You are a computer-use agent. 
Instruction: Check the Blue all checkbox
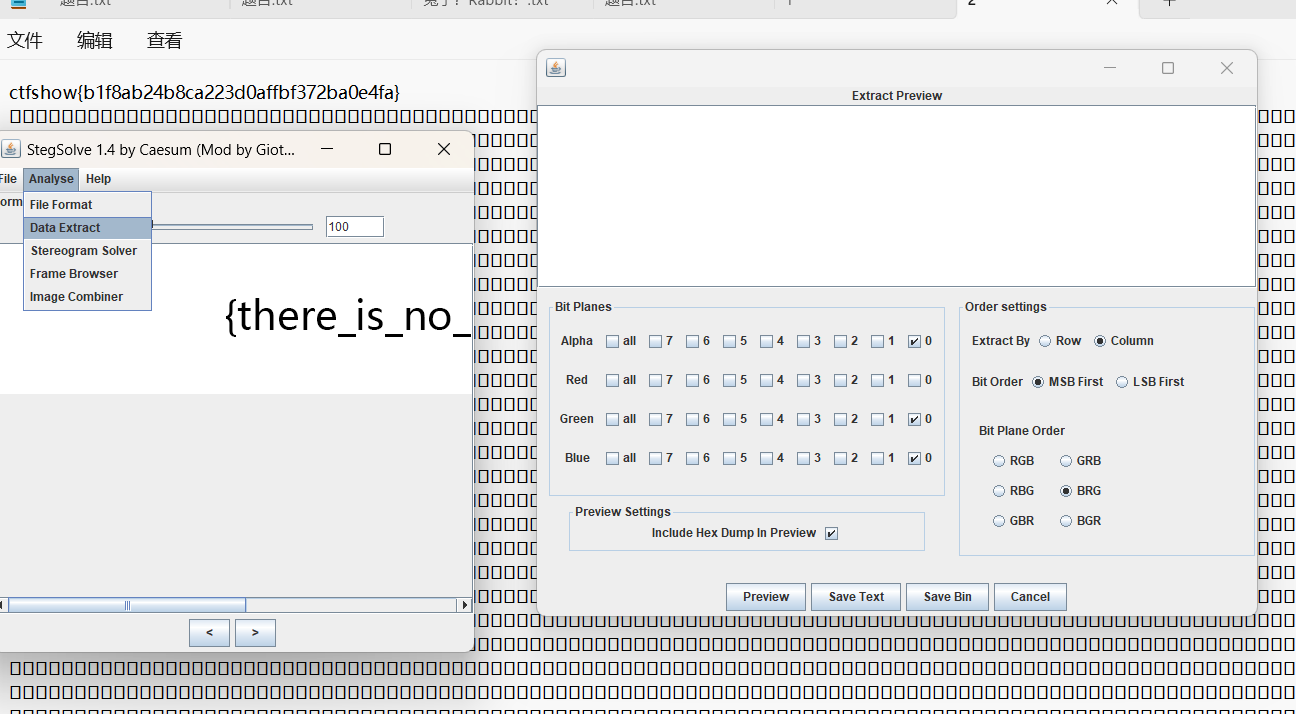[x=613, y=459]
